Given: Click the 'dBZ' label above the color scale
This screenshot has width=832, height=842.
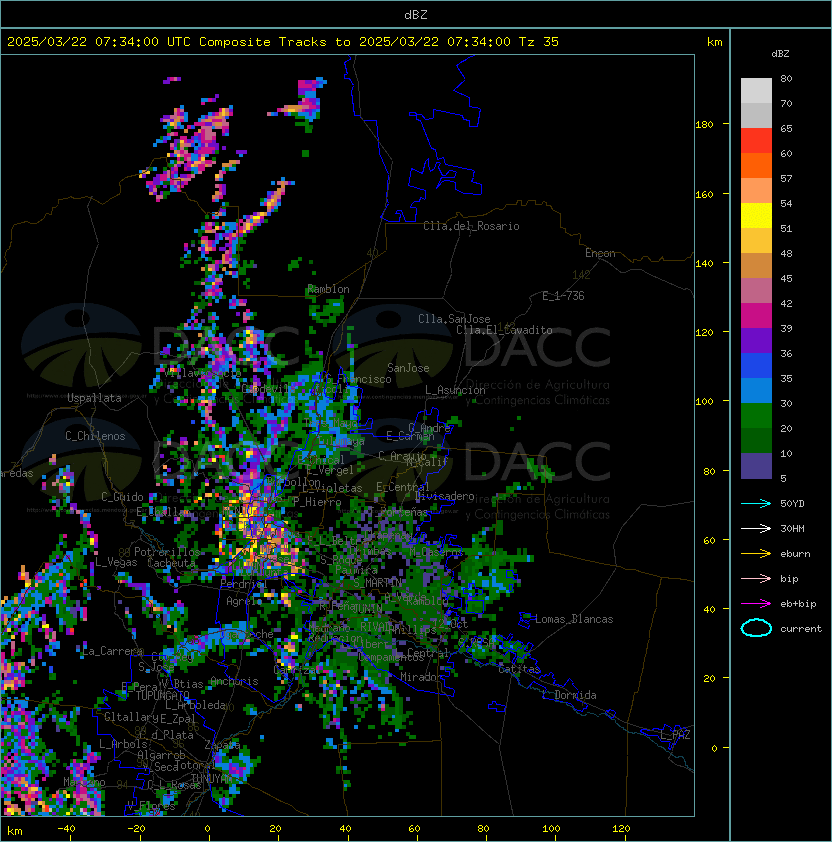Looking at the screenshot, I should 780,54.
